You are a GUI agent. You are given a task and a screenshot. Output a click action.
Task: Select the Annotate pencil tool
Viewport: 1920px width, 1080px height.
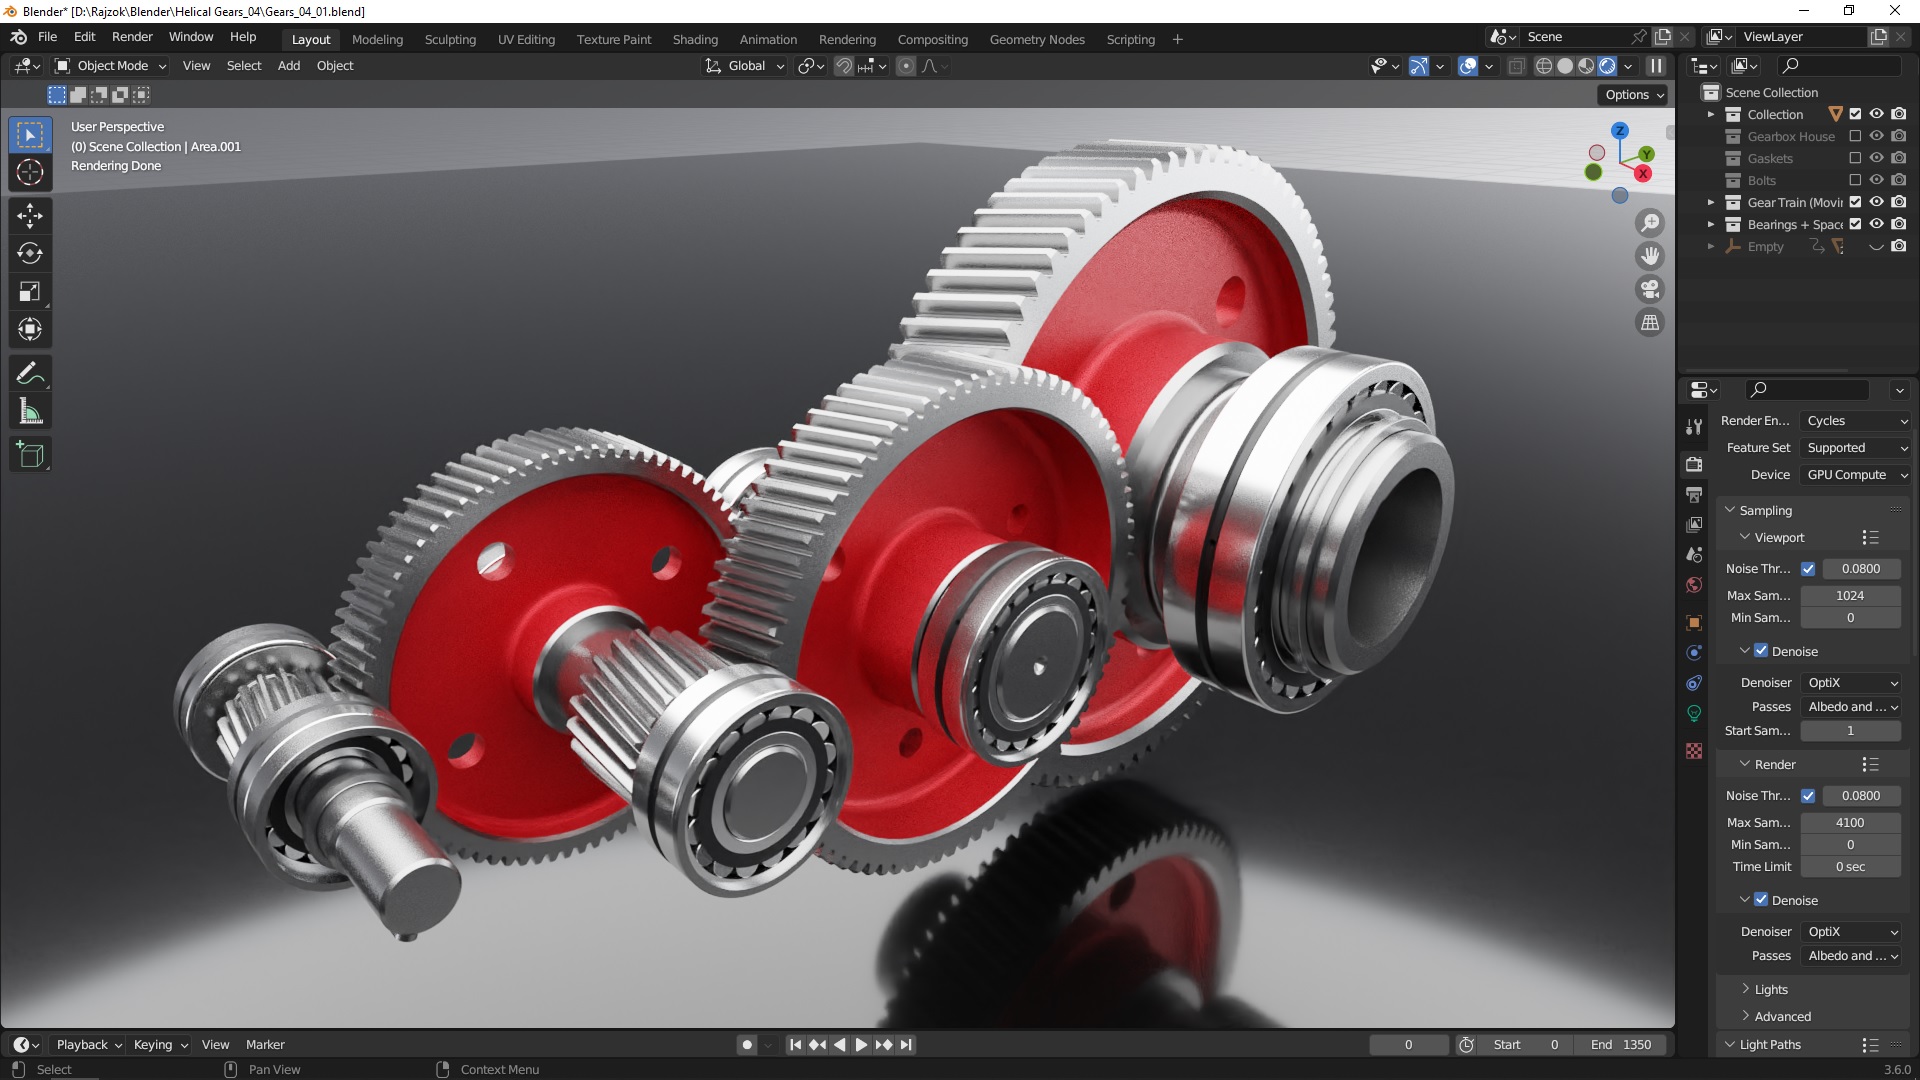tap(30, 374)
